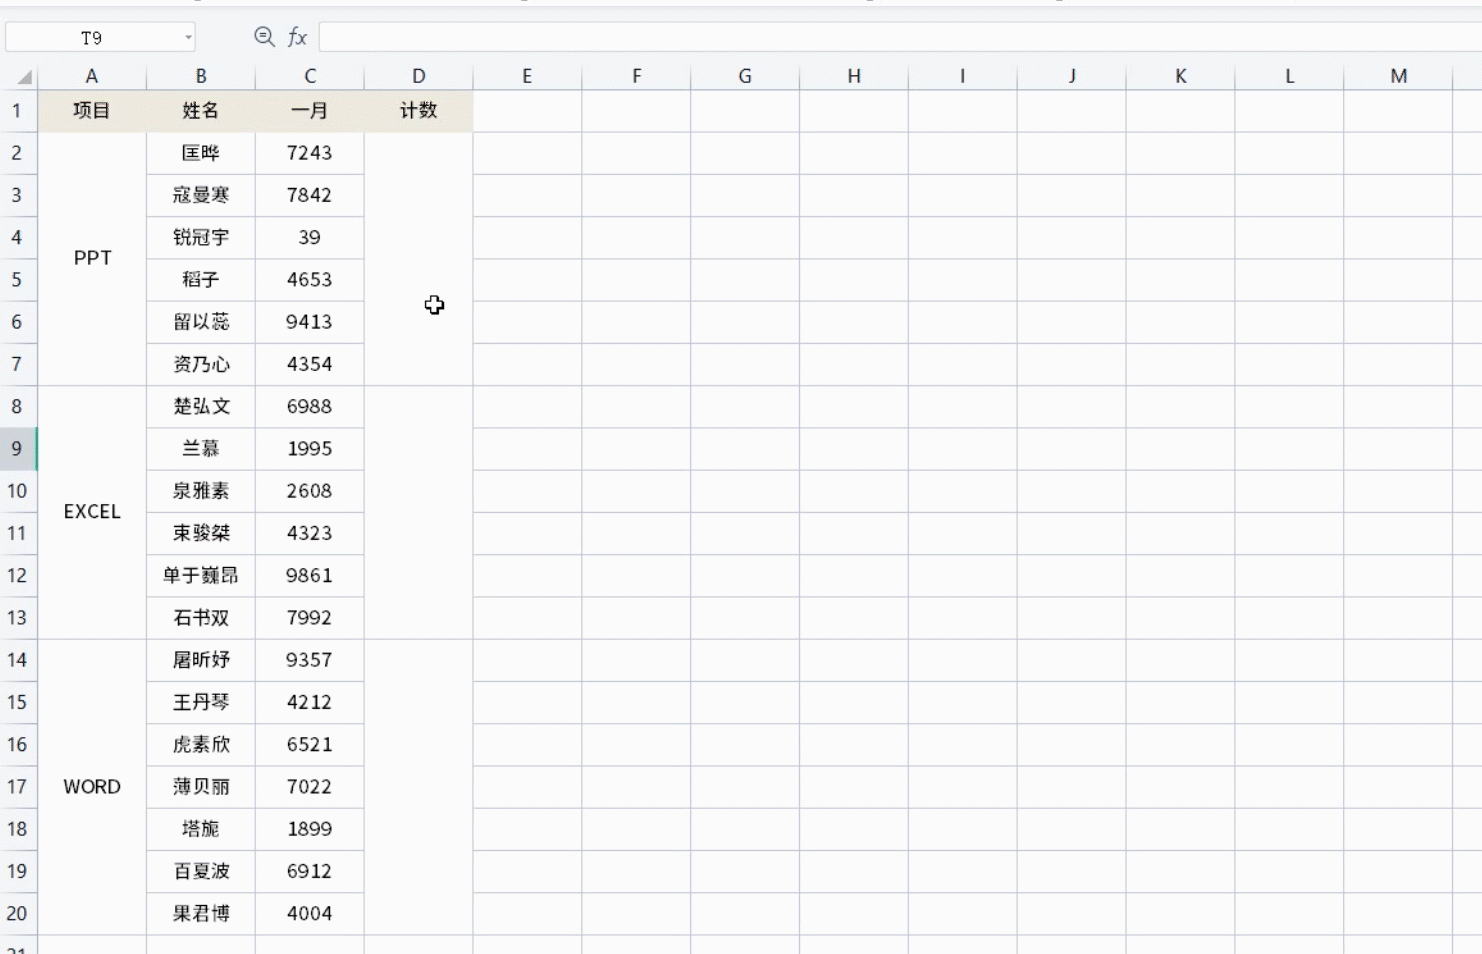Click the header cell 计数

(x=419, y=111)
